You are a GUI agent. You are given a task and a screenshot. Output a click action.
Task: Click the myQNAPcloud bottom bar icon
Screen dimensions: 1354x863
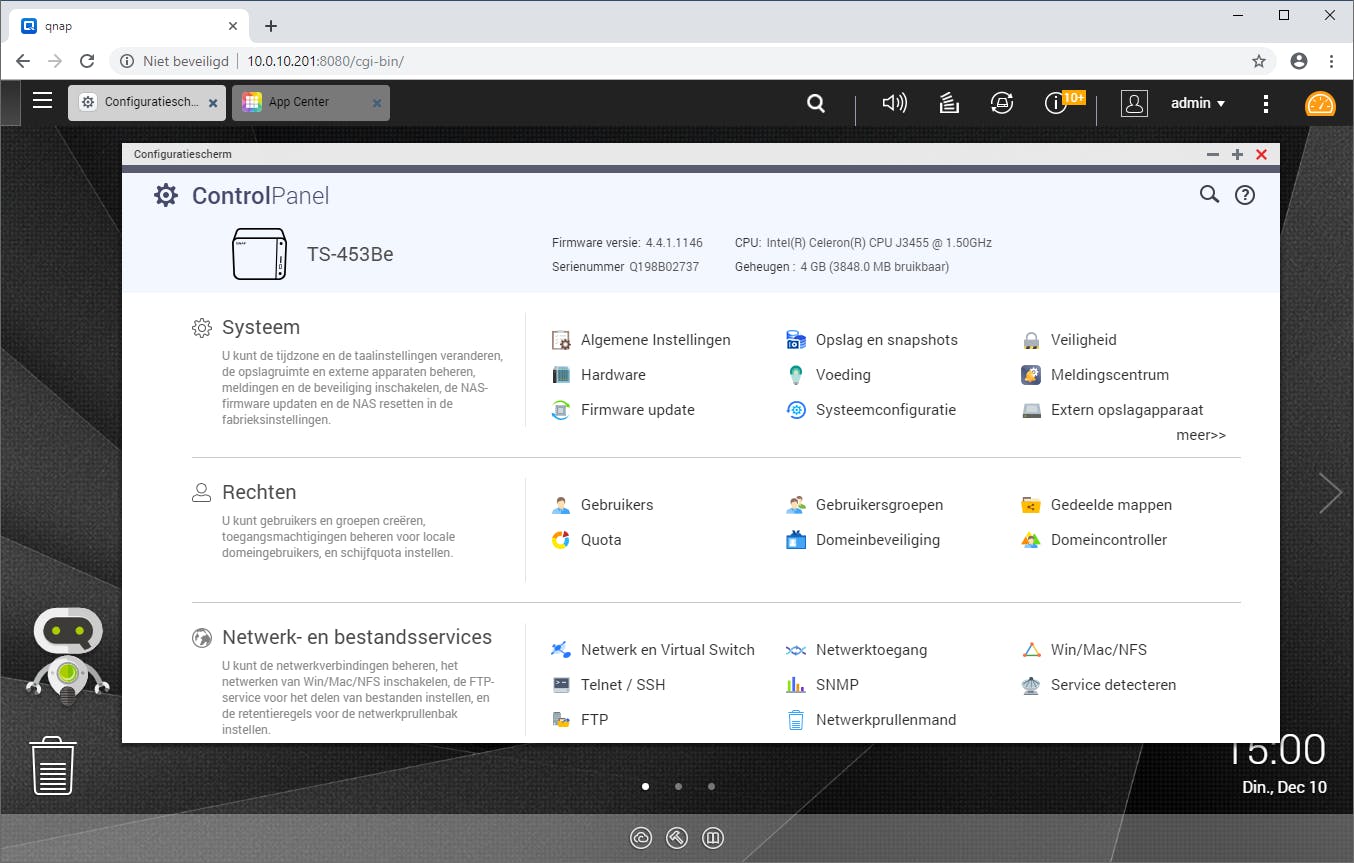pos(641,838)
